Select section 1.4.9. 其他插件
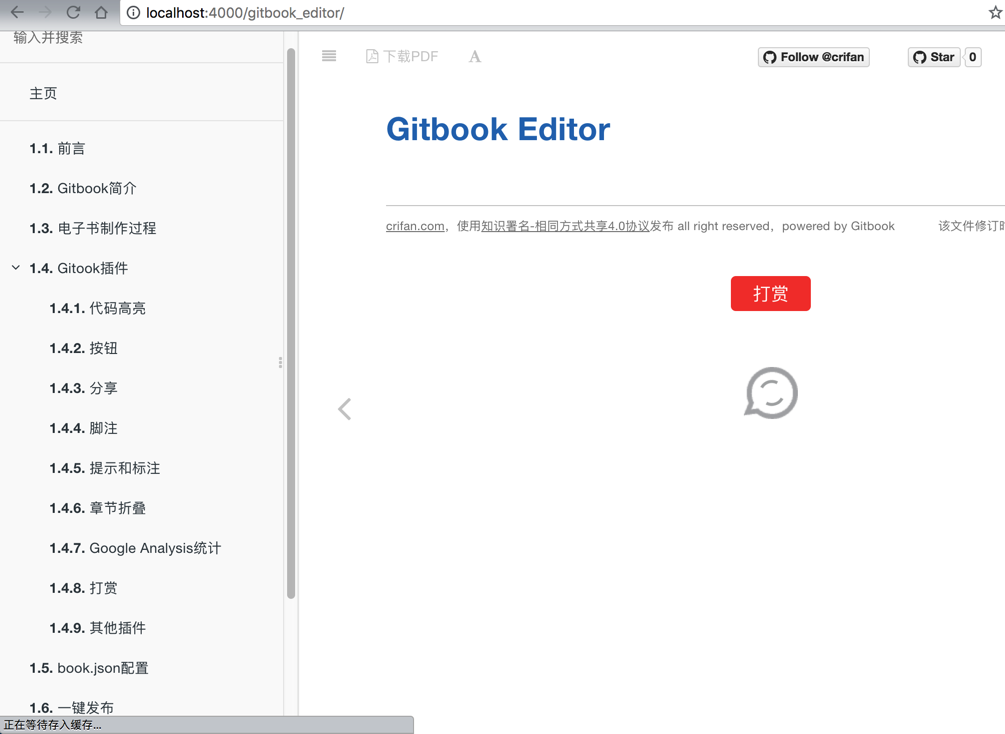The height and width of the screenshot is (734, 1005). (x=97, y=628)
